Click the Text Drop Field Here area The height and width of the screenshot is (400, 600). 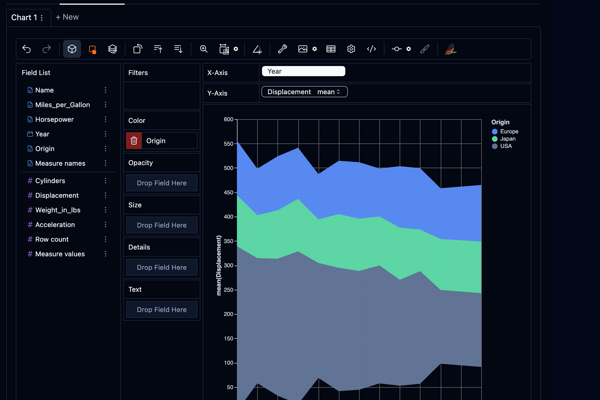(162, 309)
